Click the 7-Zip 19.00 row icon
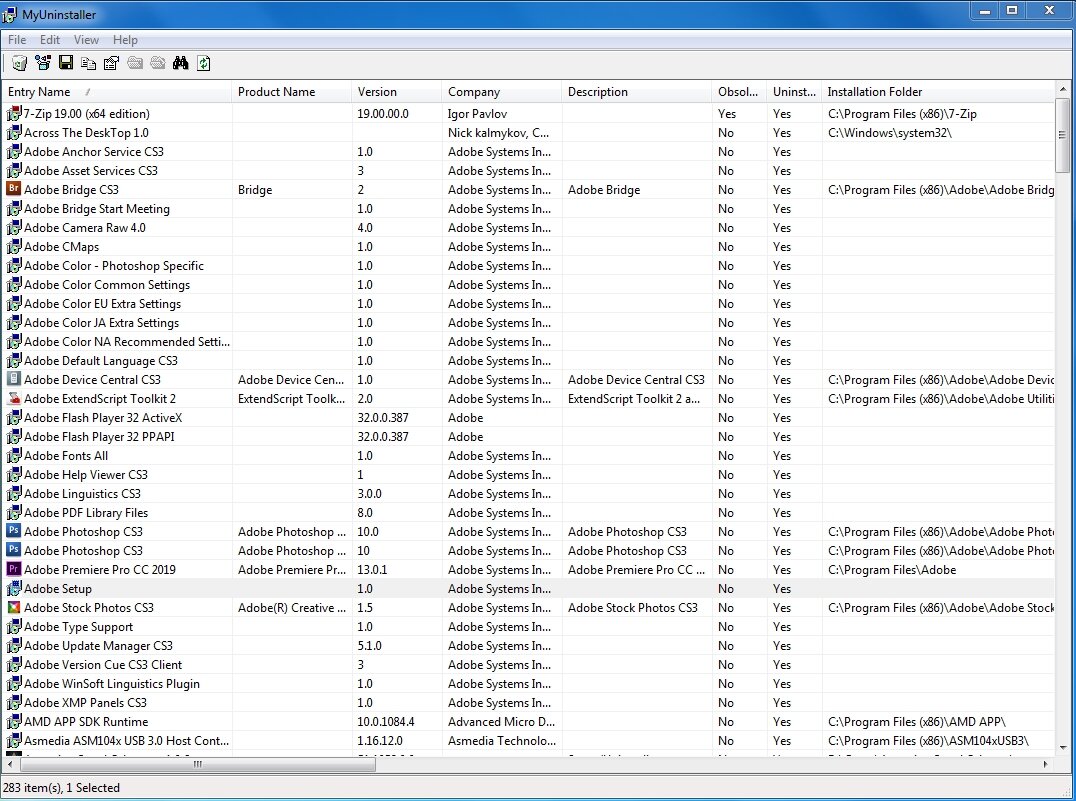Viewport: 1076px width, 801px height. pyautogui.click(x=14, y=113)
